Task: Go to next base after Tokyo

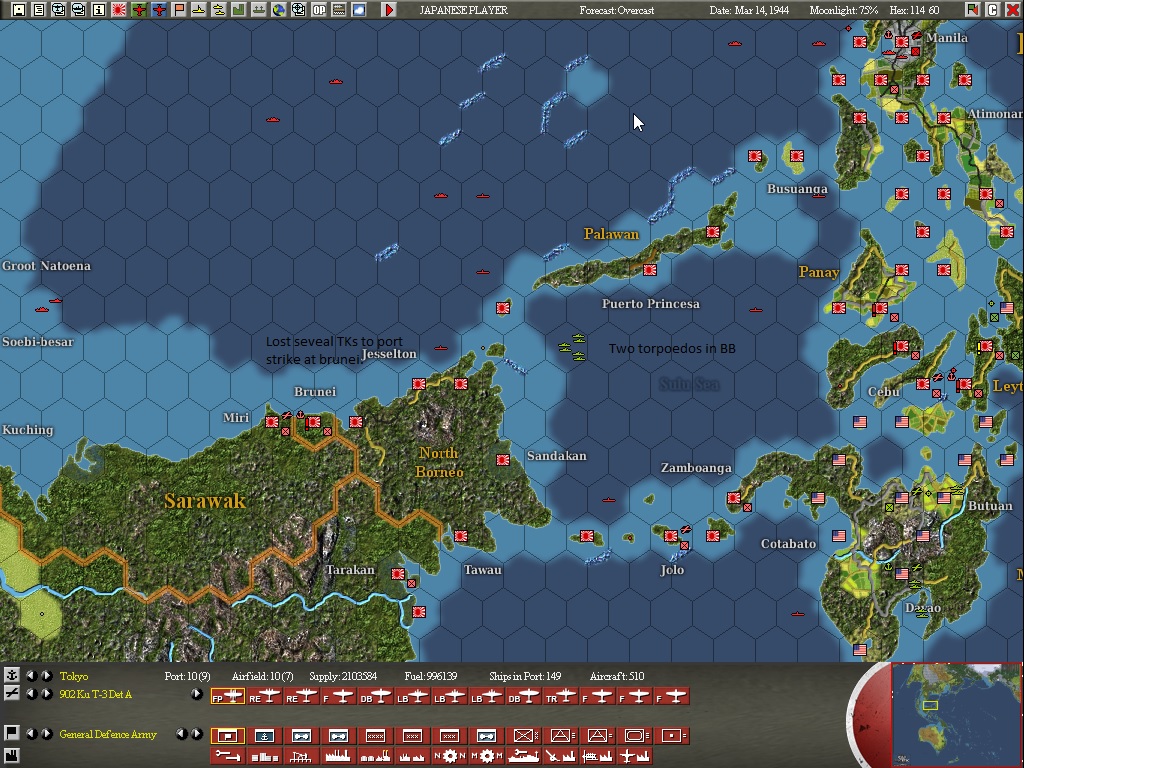Action: pyautogui.click(x=47, y=675)
